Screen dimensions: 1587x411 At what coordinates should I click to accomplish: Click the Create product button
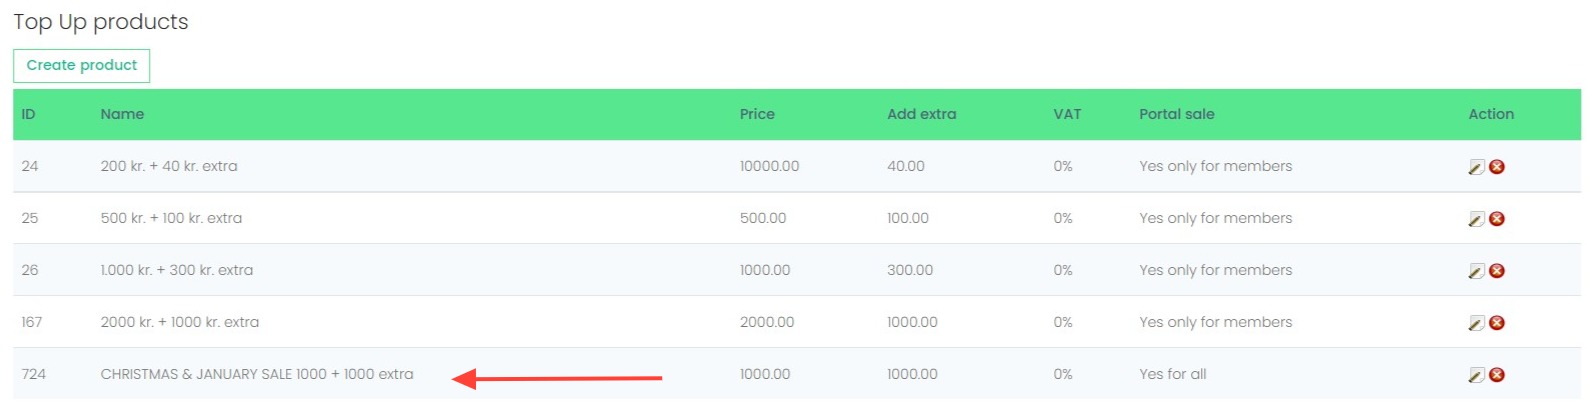[82, 66]
